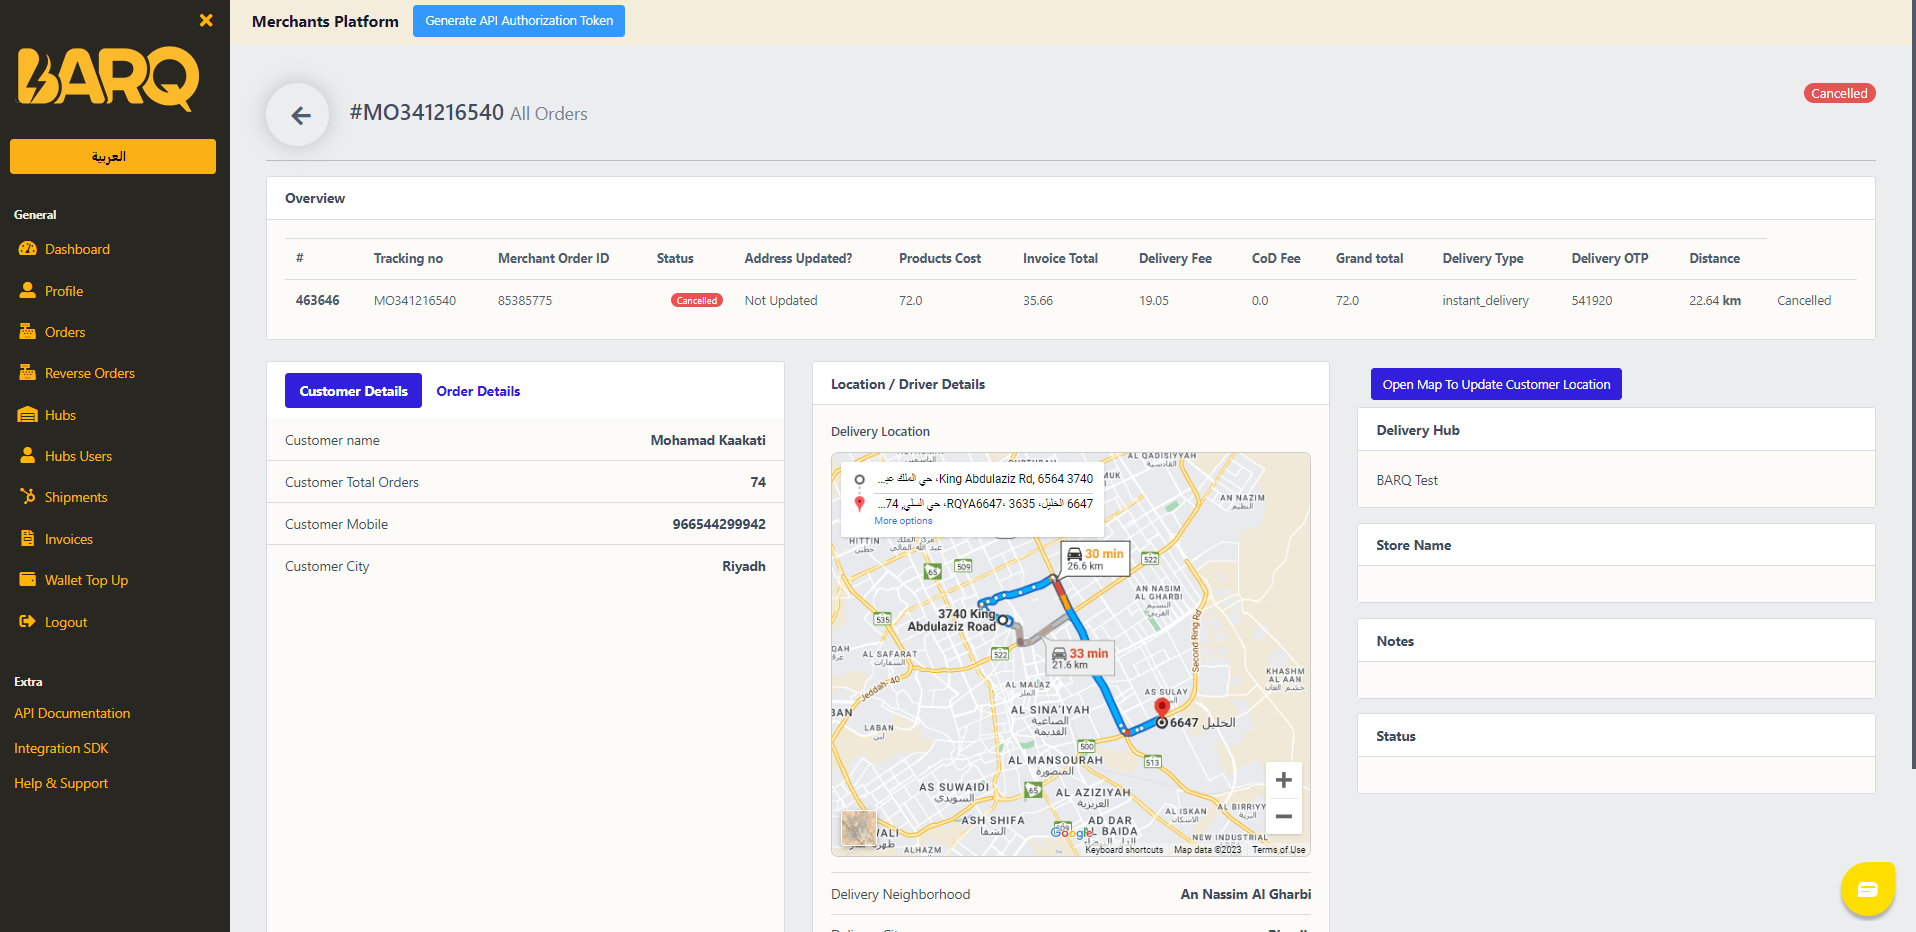Viewport: 1916px width, 932px height.
Task: Open Map To Update Customer Location
Action: click(x=1495, y=385)
